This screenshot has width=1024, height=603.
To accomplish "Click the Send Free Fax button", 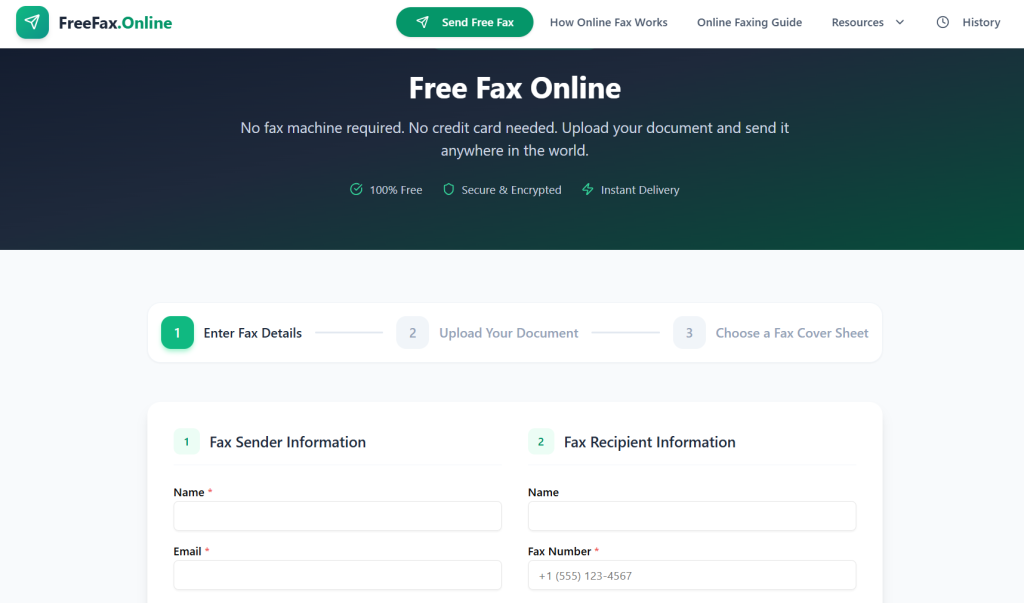I will tap(464, 21).
